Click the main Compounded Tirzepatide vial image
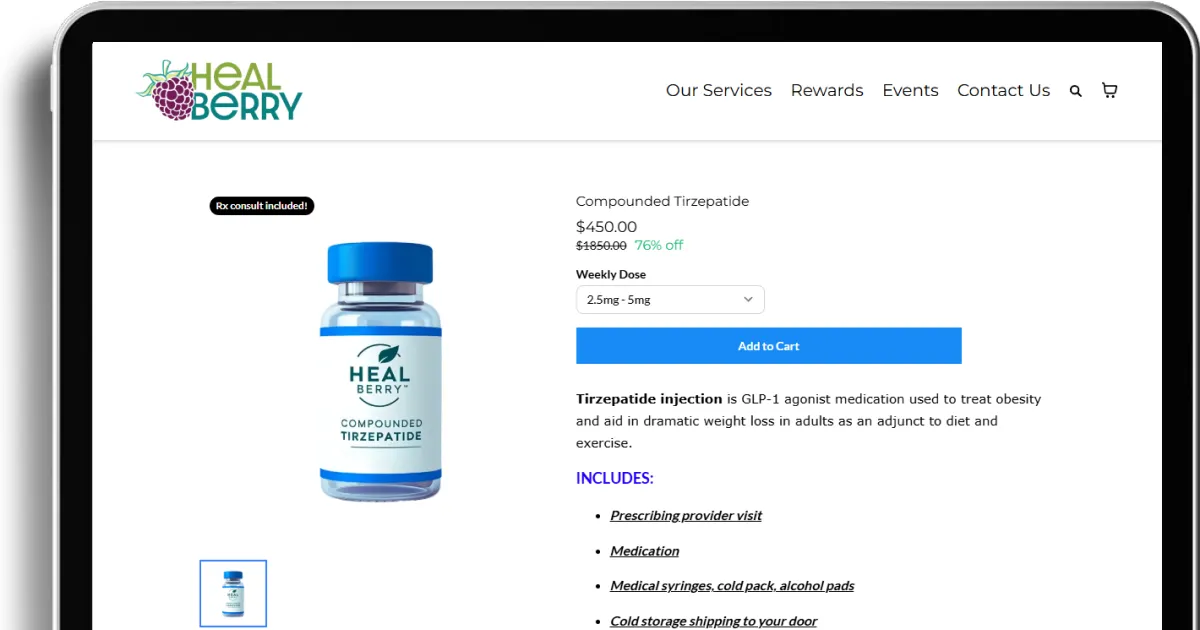This screenshot has width=1200, height=630. click(x=381, y=371)
